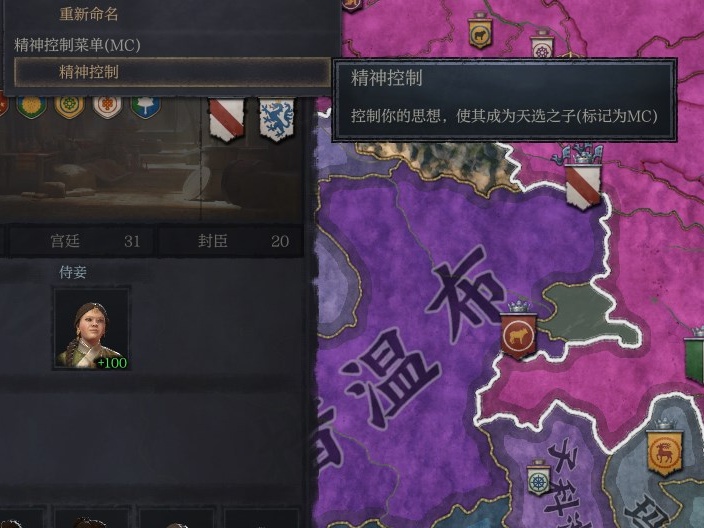
Task: Click the green banner at map edge
Action: [695, 357]
